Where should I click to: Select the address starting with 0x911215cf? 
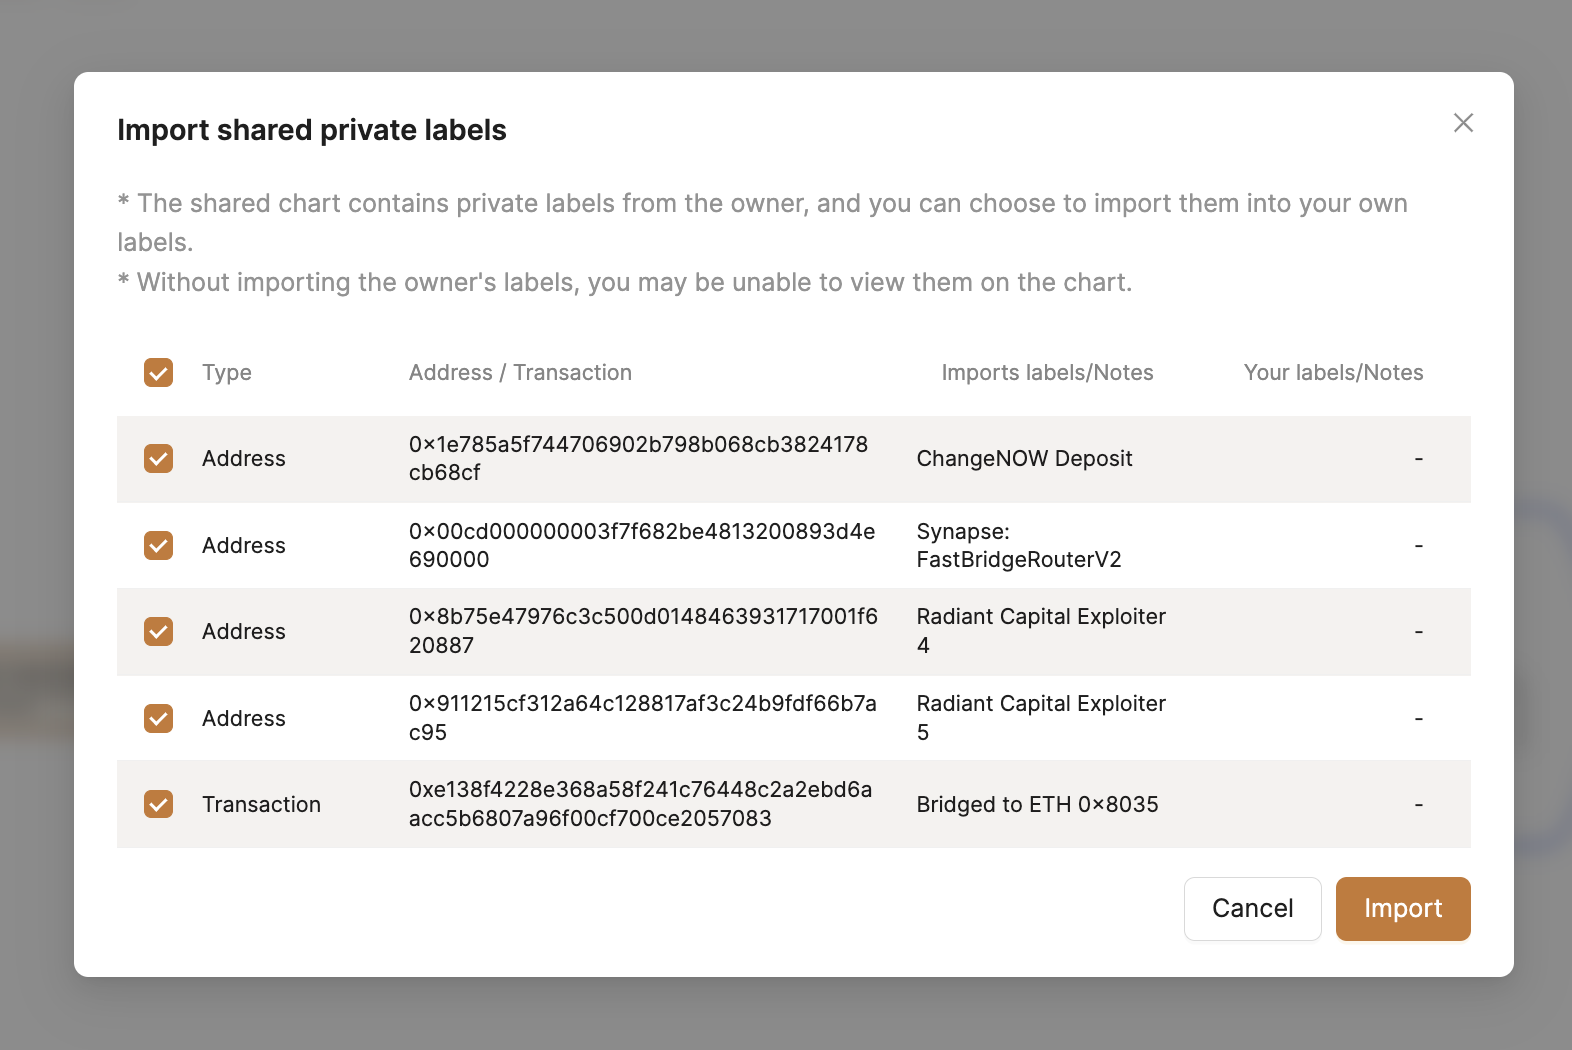coord(642,718)
